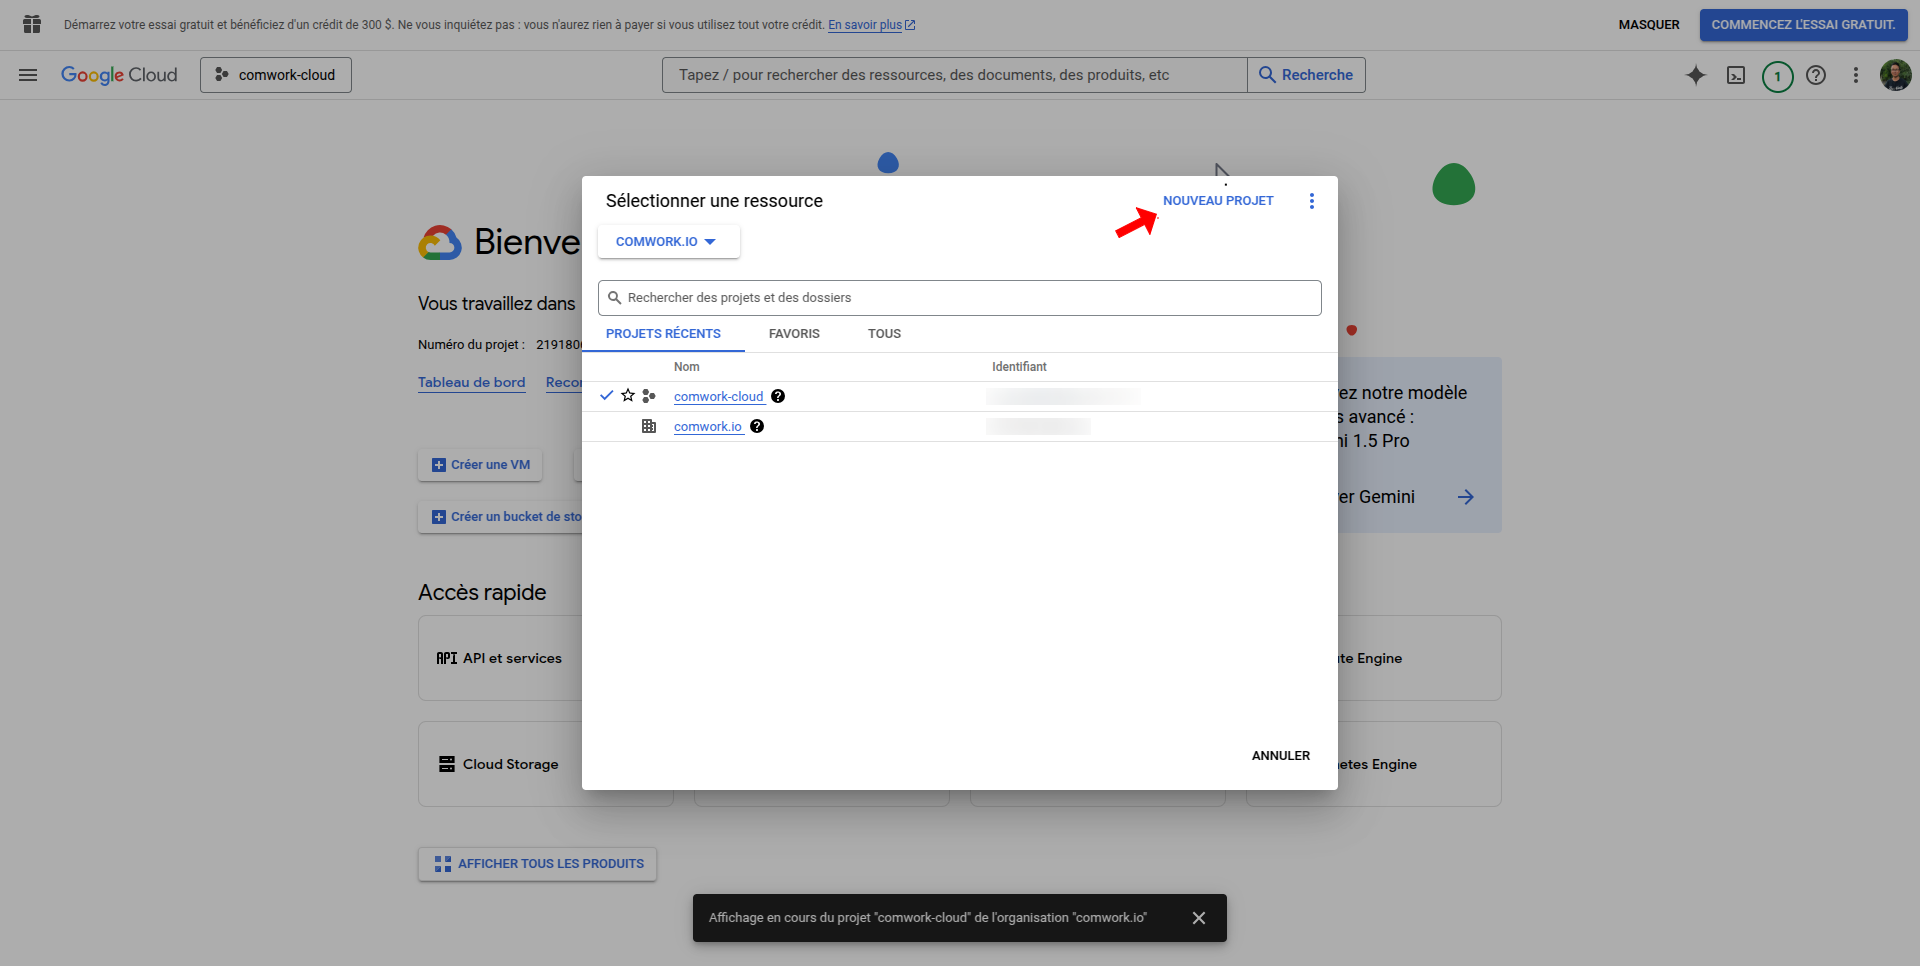Click MASQUER to hide the banner
The image size is (1920, 966).
(x=1649, y=25)
